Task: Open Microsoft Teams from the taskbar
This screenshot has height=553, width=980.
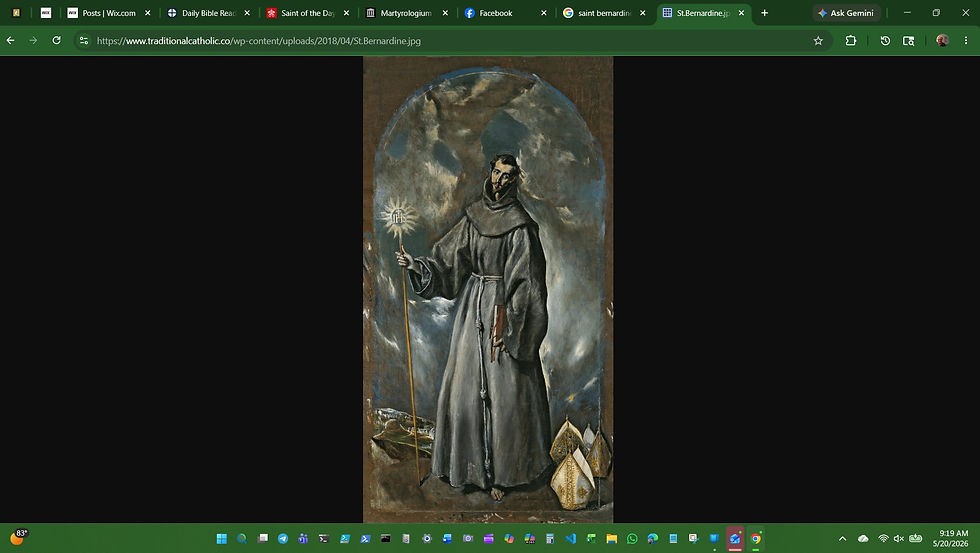Action: (x=303, y=539)
